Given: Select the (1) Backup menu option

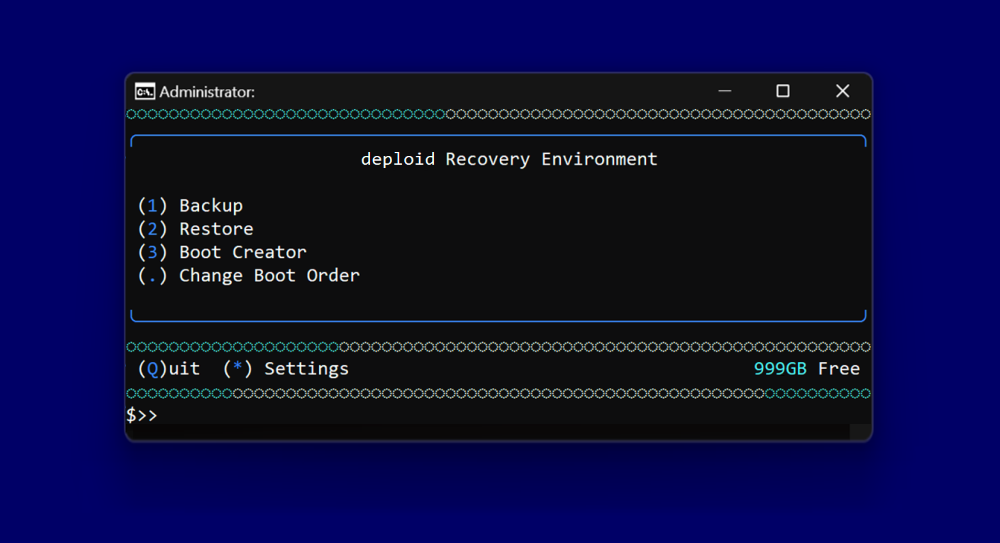Looking at the screenshot, I should click(x=190, y=205).
